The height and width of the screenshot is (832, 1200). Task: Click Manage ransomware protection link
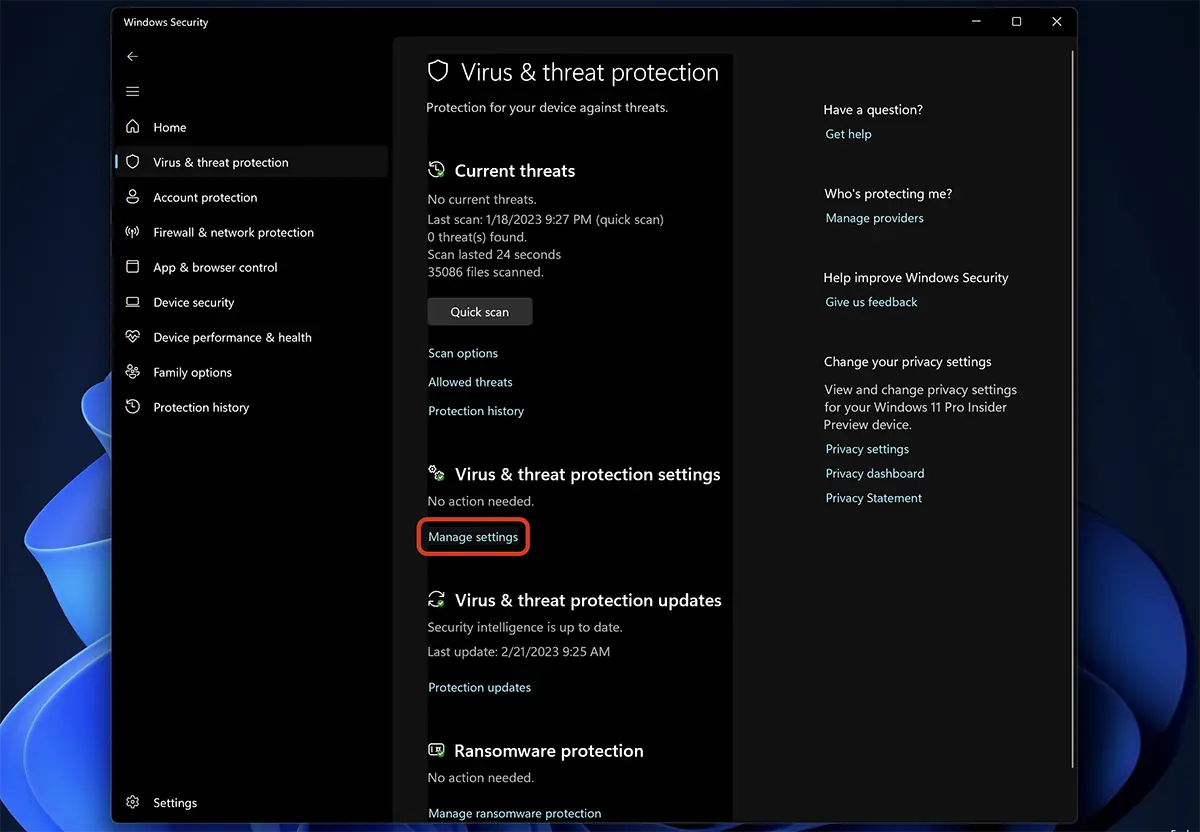[515, 813]
